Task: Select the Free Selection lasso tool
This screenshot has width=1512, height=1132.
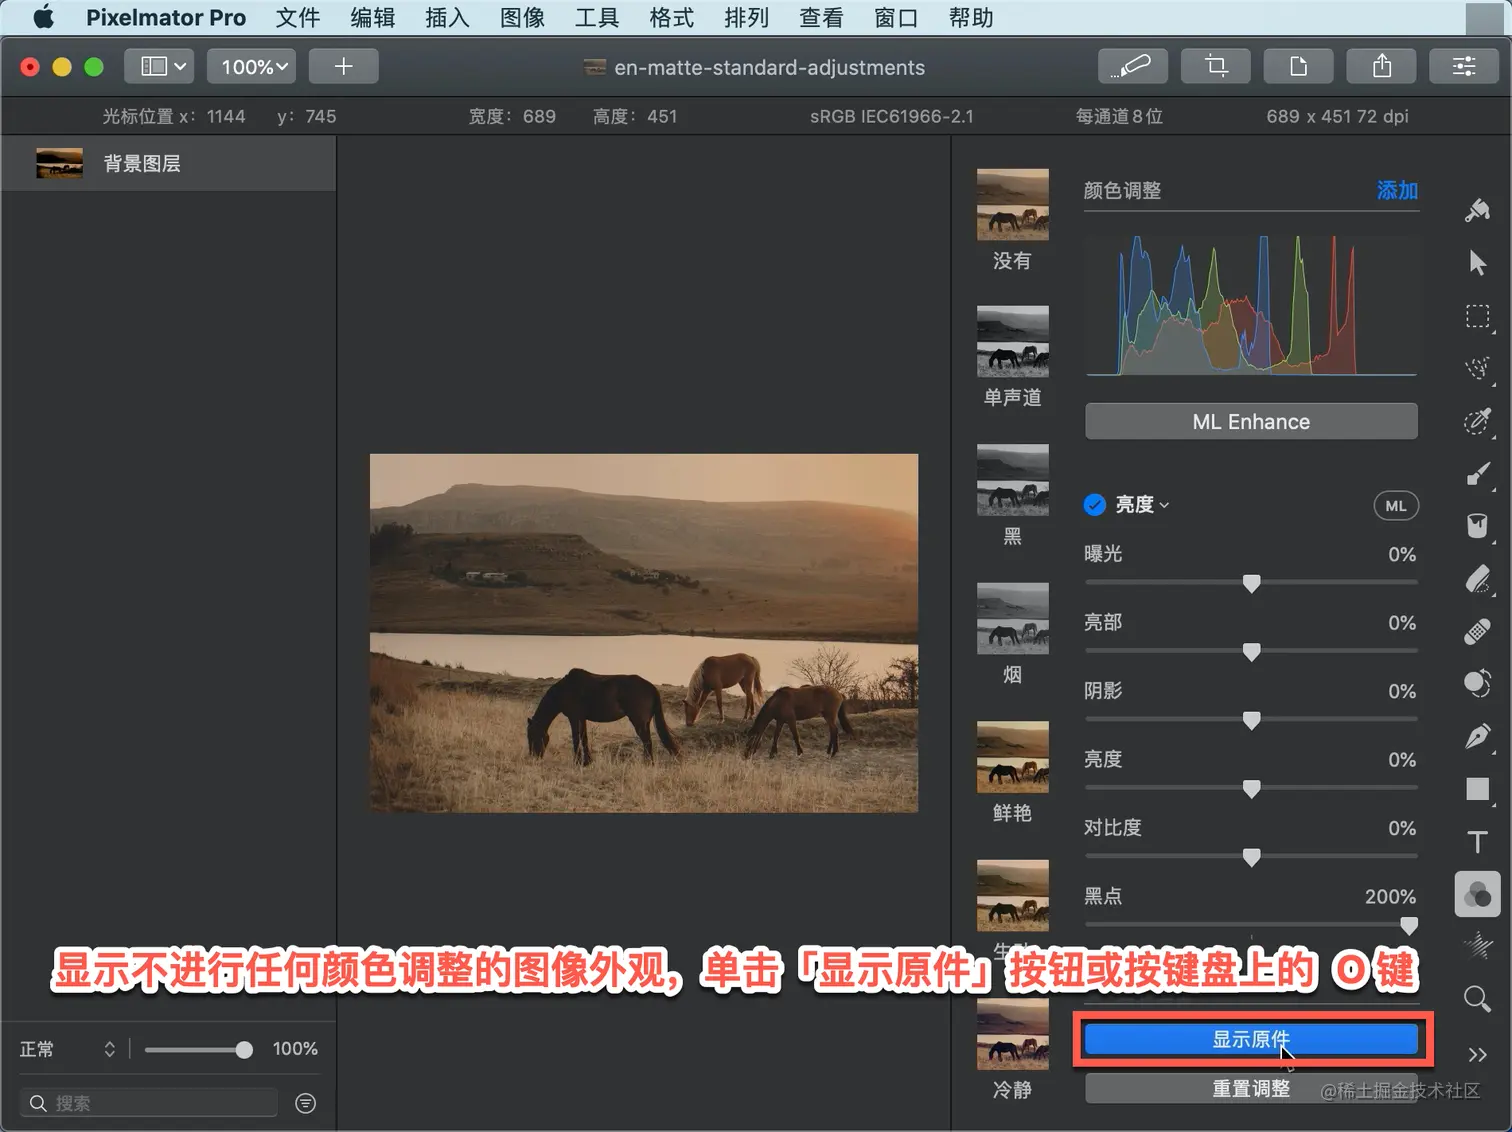Action: [x=1477, y=368]
